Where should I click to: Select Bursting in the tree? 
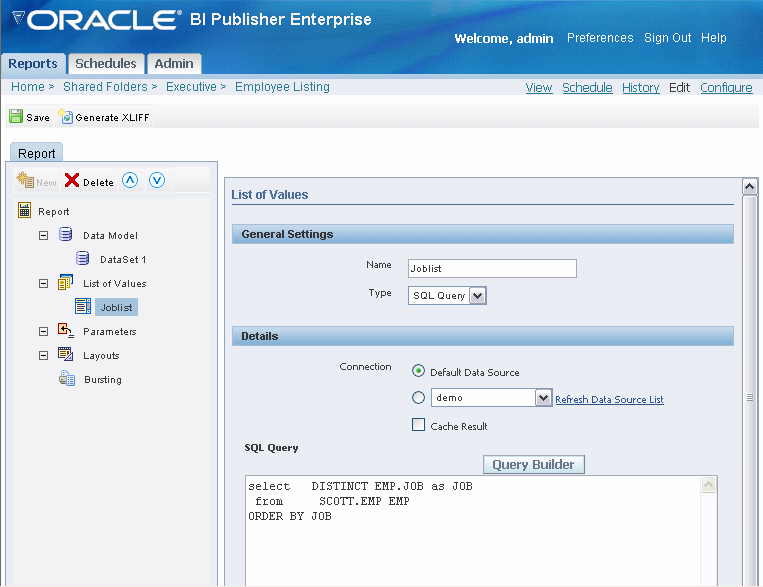point(103,380)
